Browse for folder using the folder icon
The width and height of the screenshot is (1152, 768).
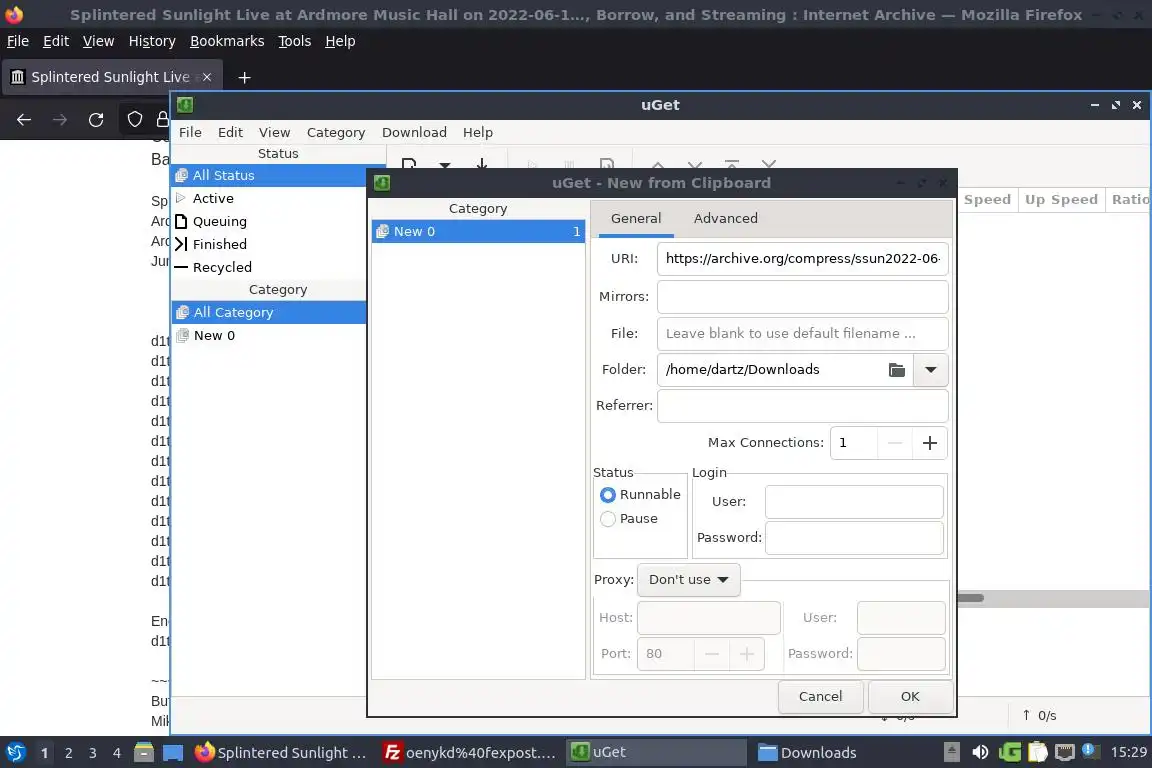point(896,370)
